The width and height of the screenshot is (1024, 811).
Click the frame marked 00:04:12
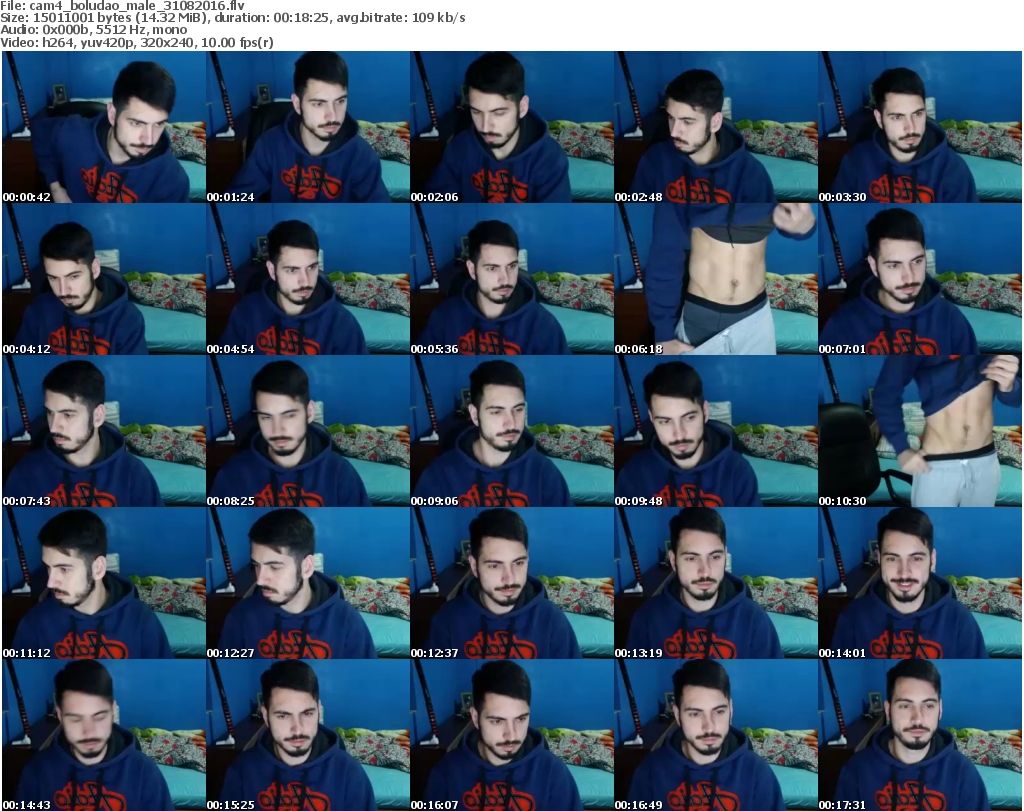click(104, 279)
